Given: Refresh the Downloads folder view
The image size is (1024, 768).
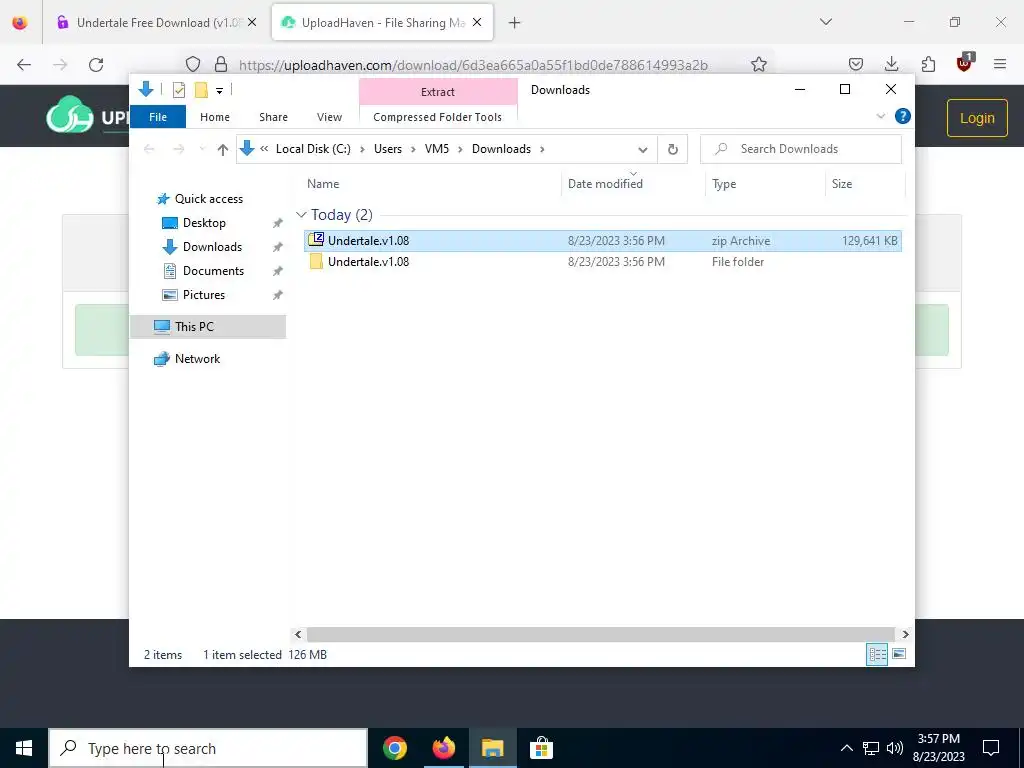Looking at the screenshot, I should (673, 150).
